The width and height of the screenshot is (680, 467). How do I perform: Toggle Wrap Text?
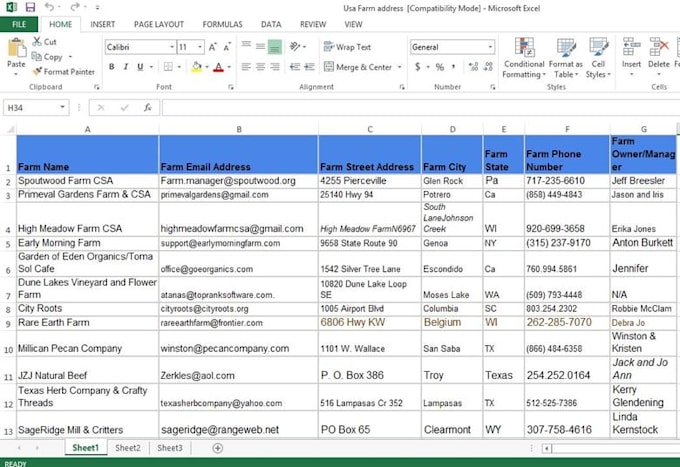pos(347,47)
